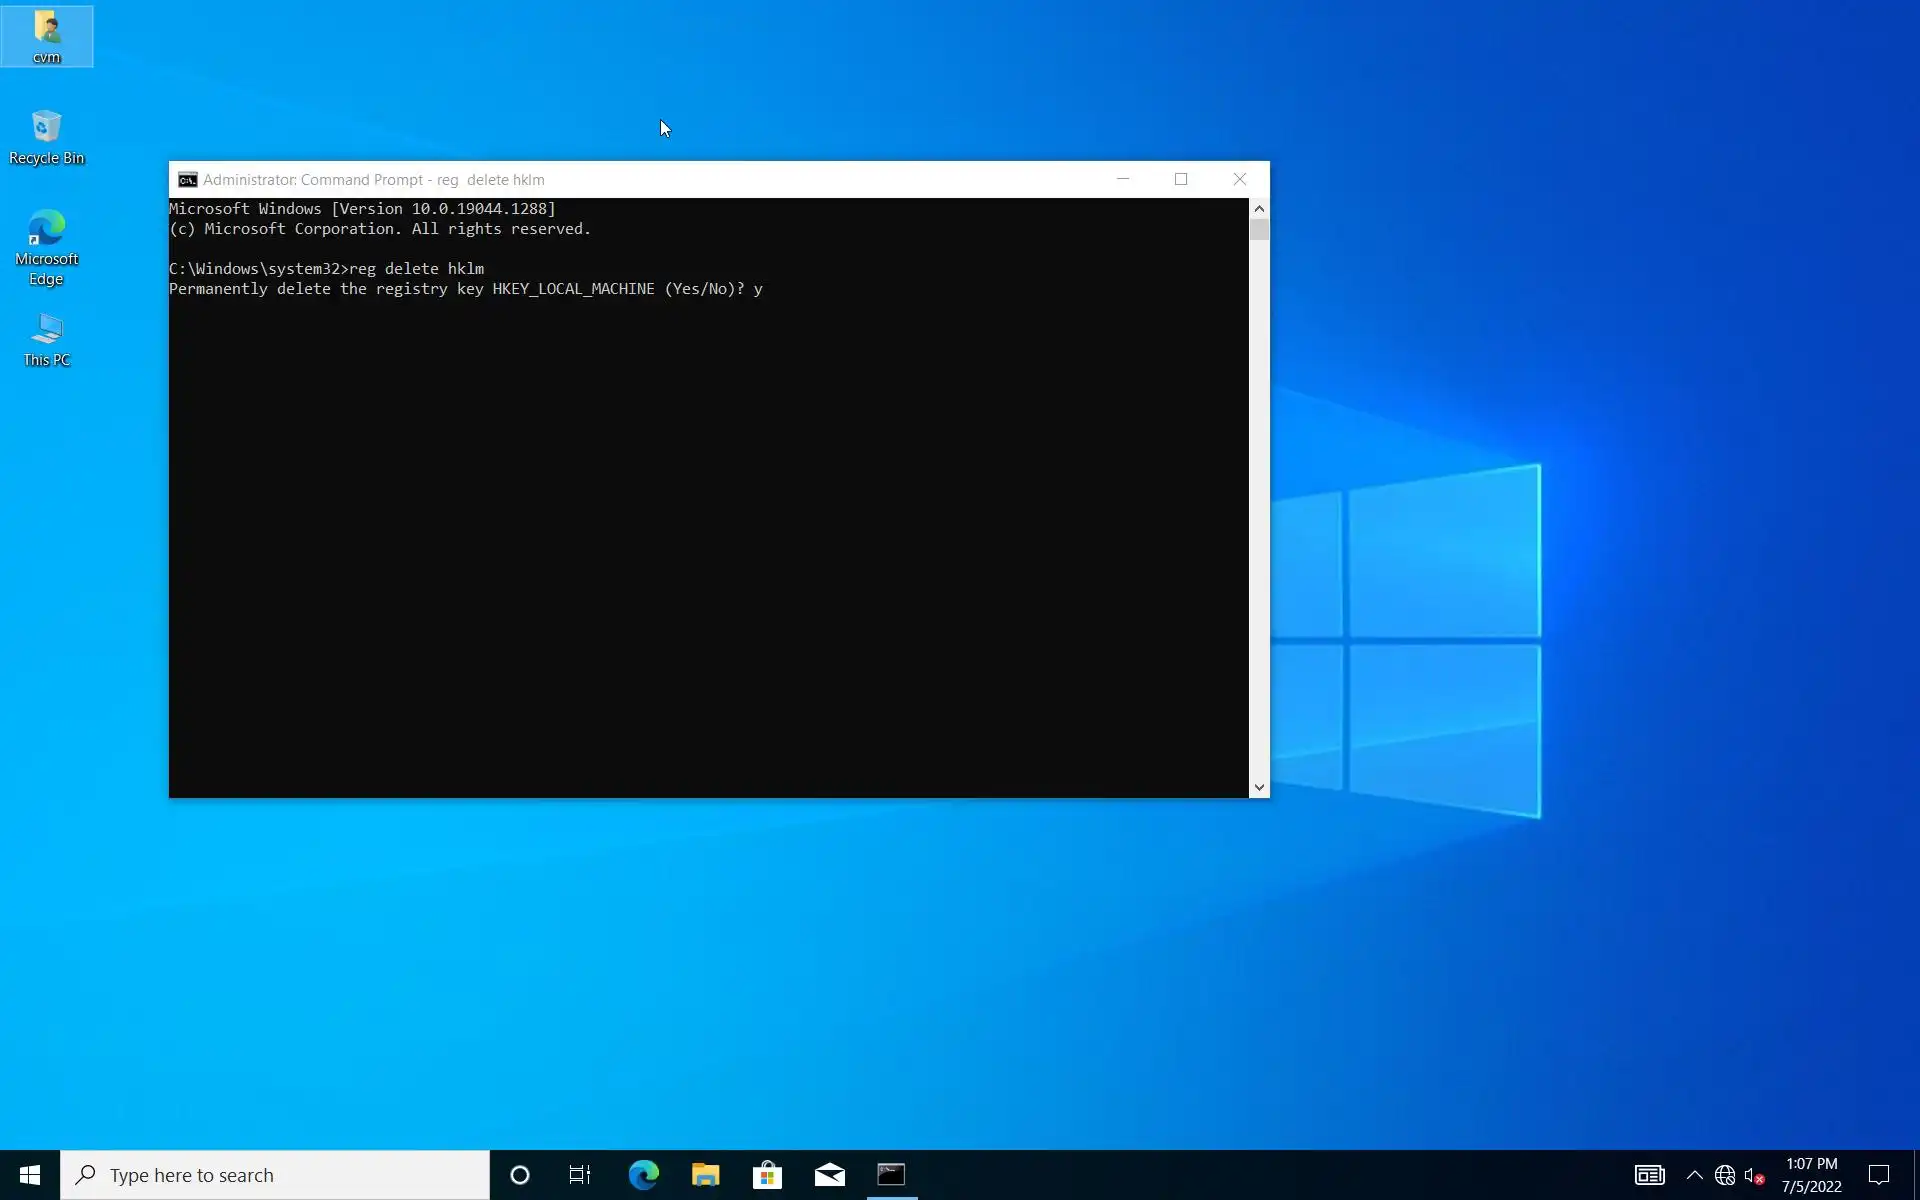1920x1200 pixels.
Task: Open the Windows Start menu
Action: 30,1175
